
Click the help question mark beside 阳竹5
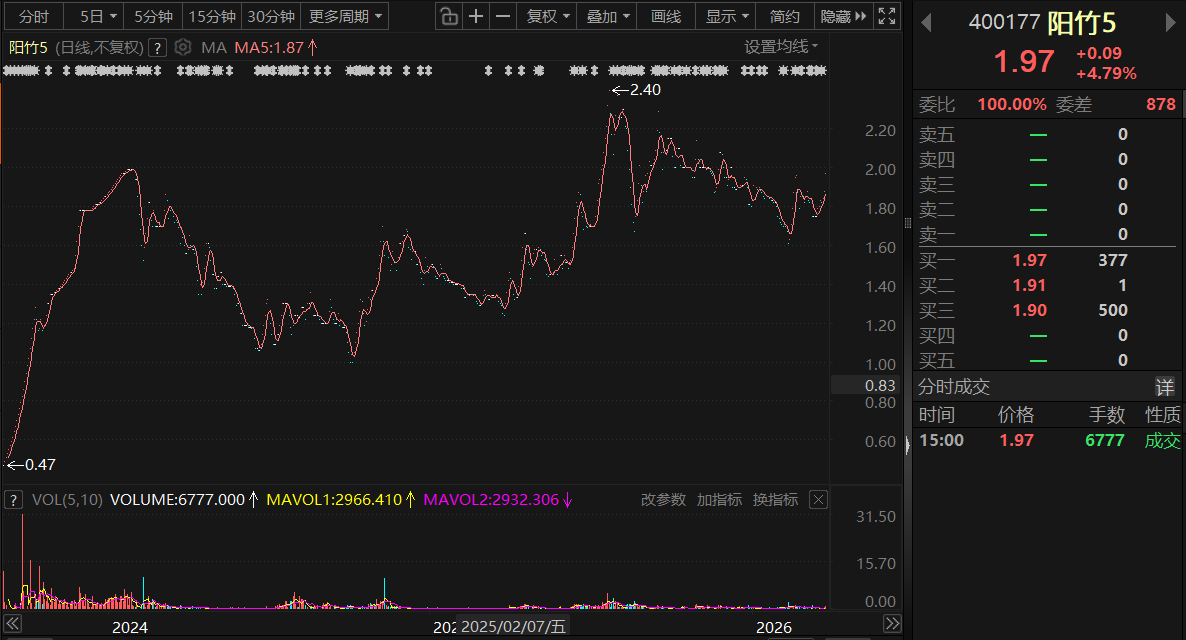click(x=157, y=48)
